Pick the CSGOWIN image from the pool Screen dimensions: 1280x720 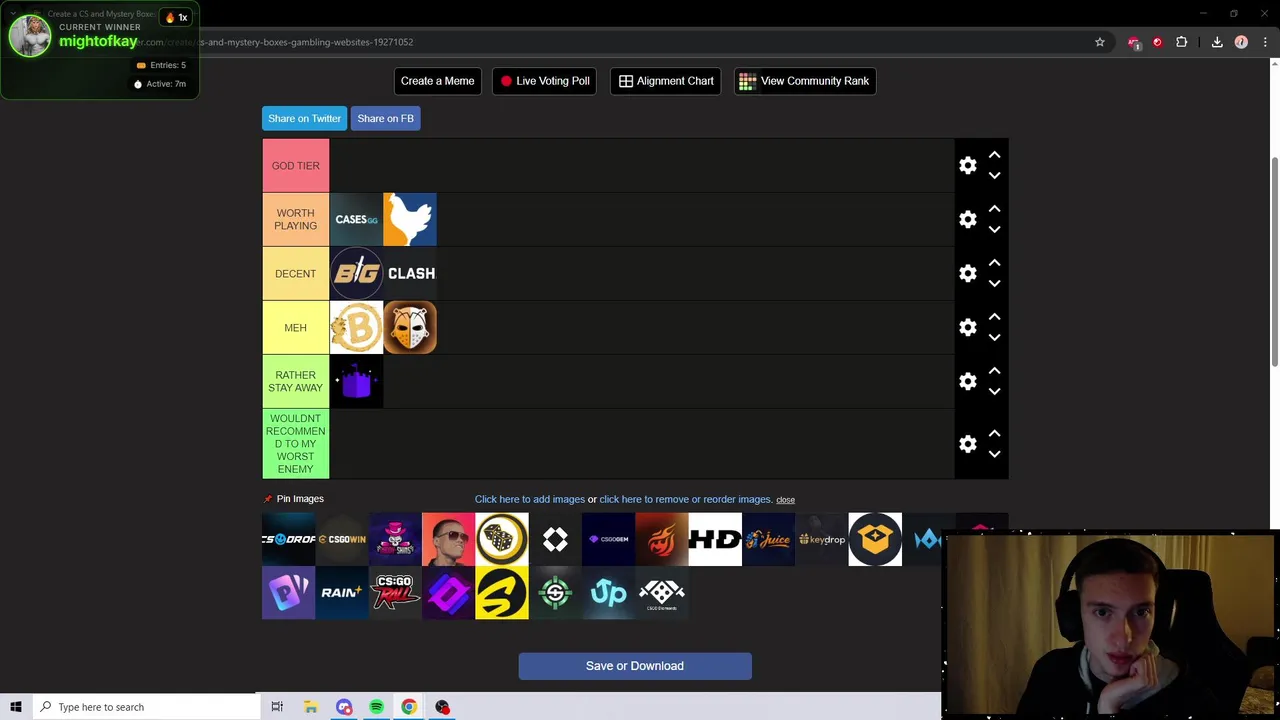point(342,539)
